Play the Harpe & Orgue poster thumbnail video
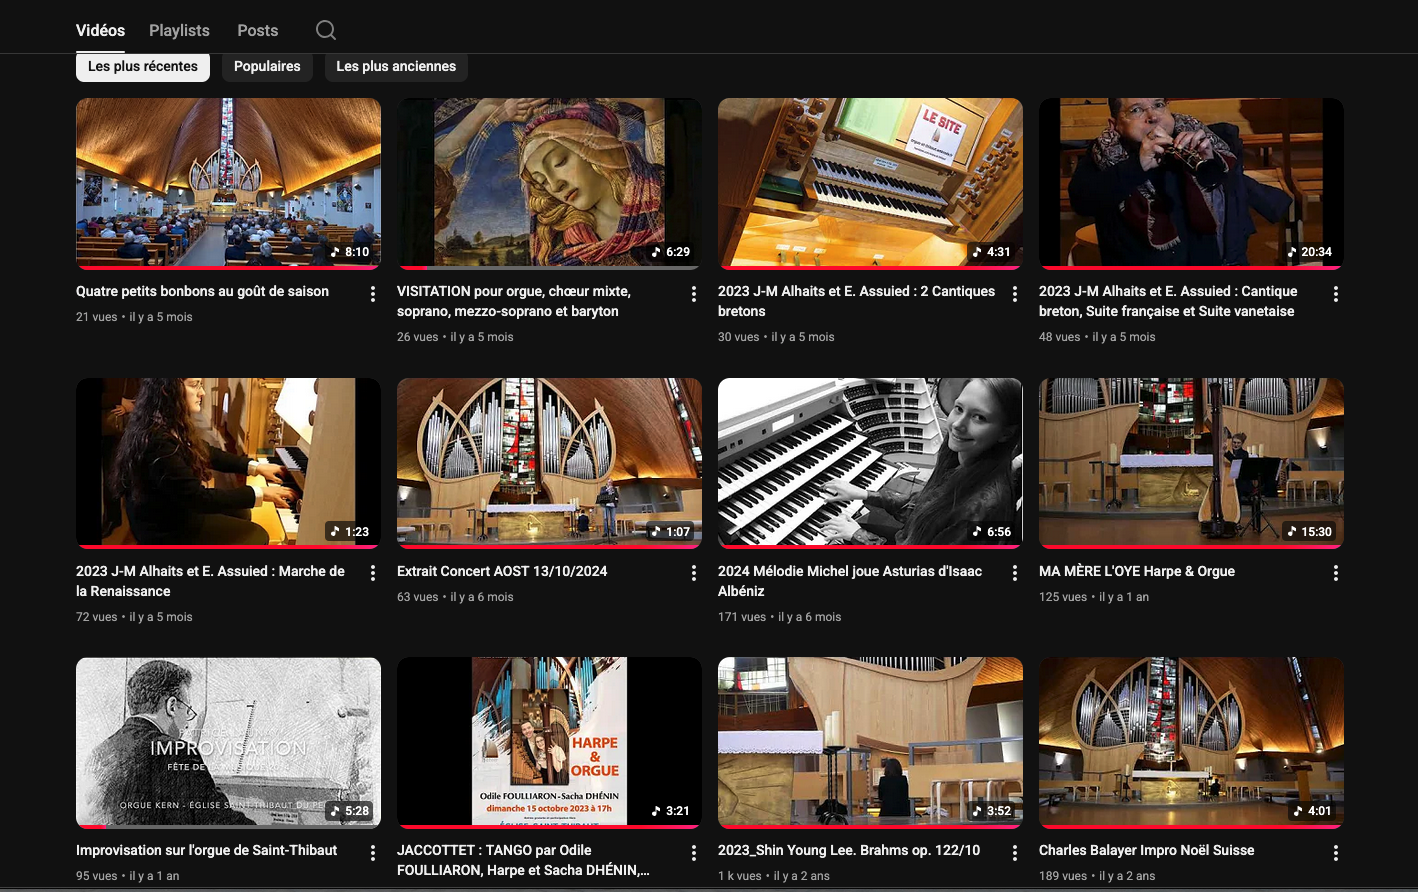Viewport: 1418px width, 892px height. coord(549,740)
